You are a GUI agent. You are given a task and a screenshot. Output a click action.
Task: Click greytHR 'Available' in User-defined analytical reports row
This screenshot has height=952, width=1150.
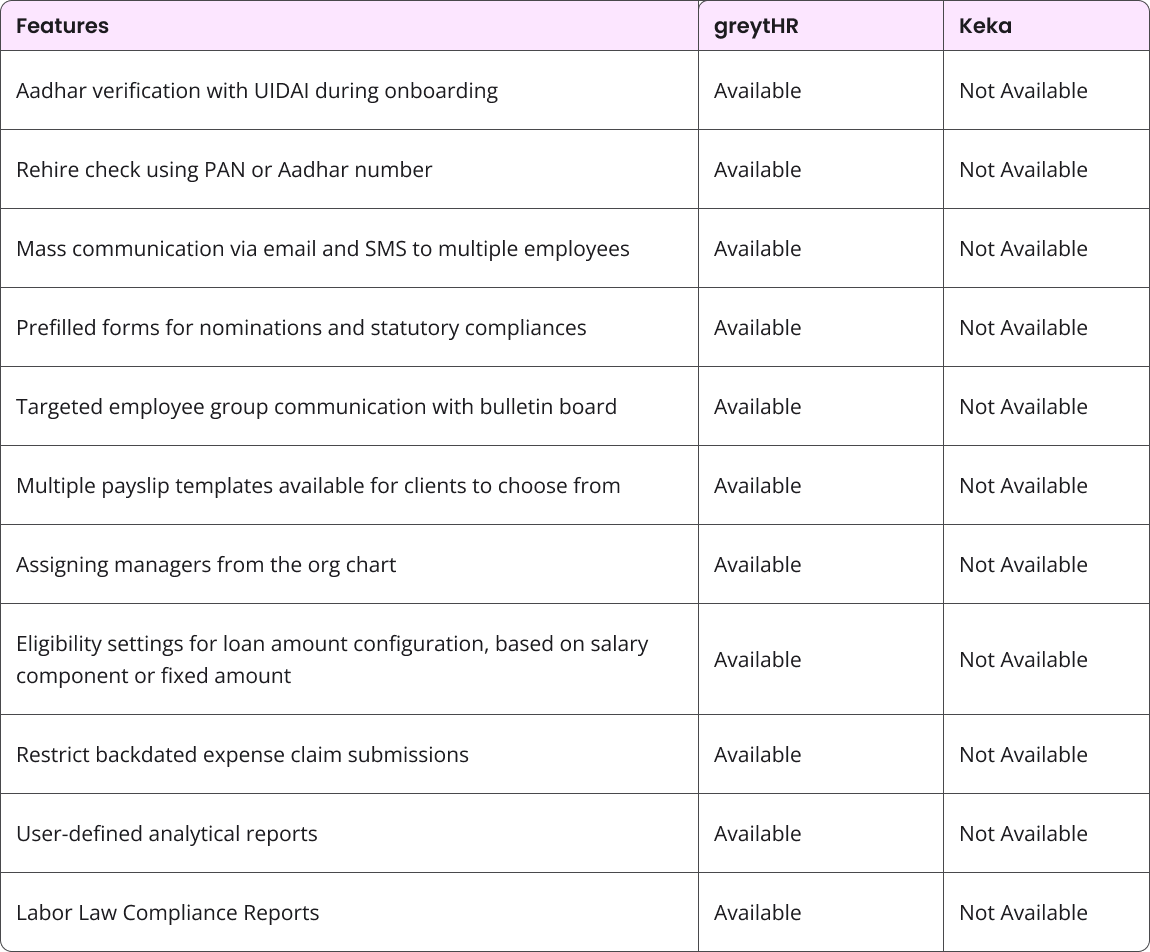(x=758, y=834)
